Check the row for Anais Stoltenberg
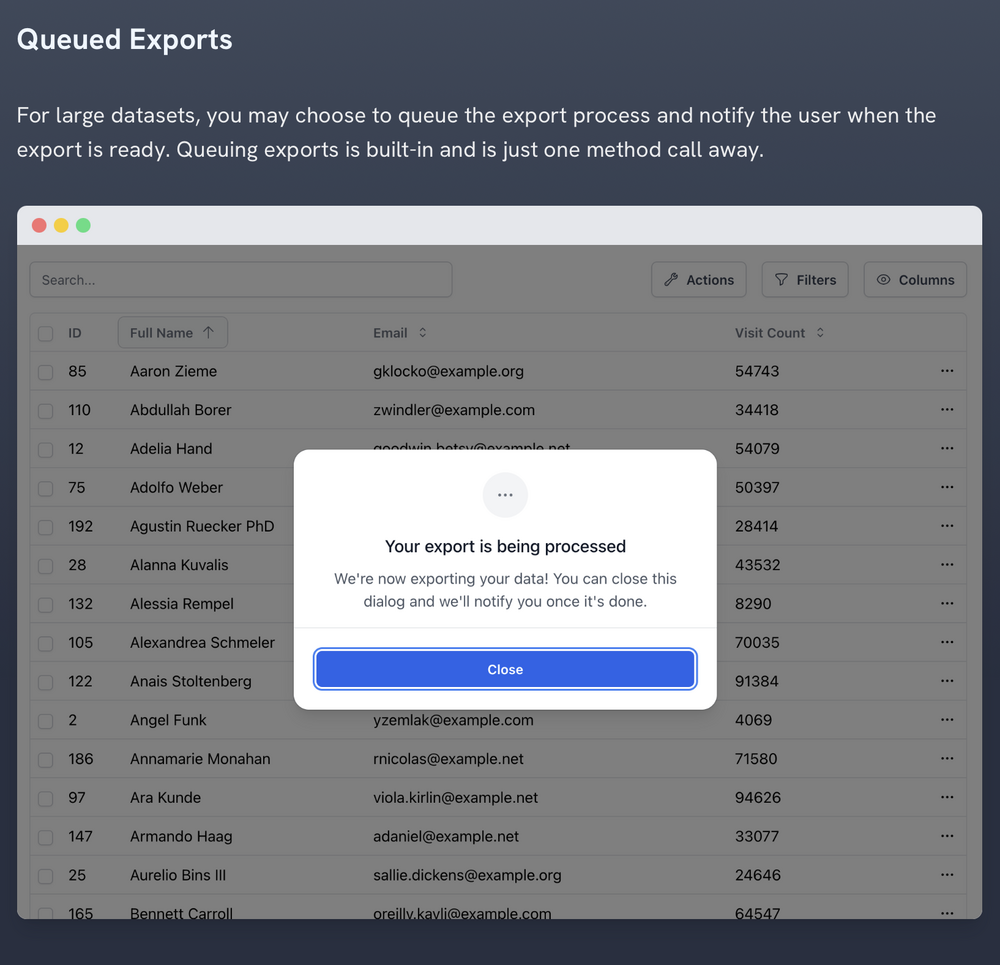Screen dimensions: 1000x965 point(45,682)
